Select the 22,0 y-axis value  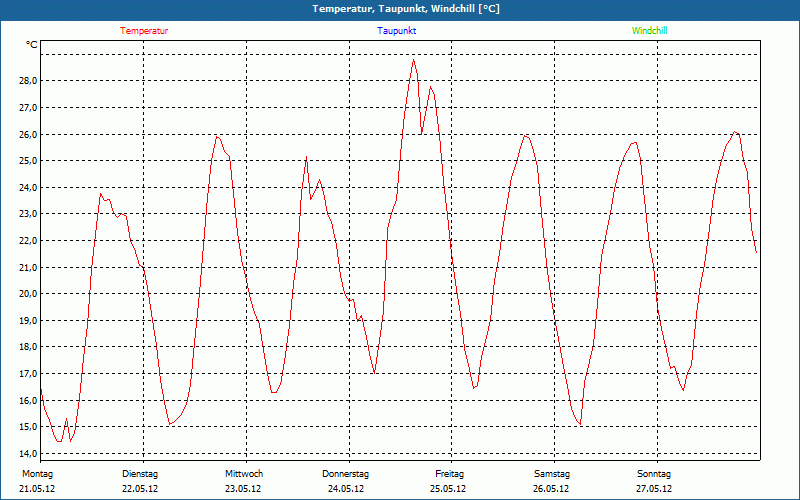(28, 240)
